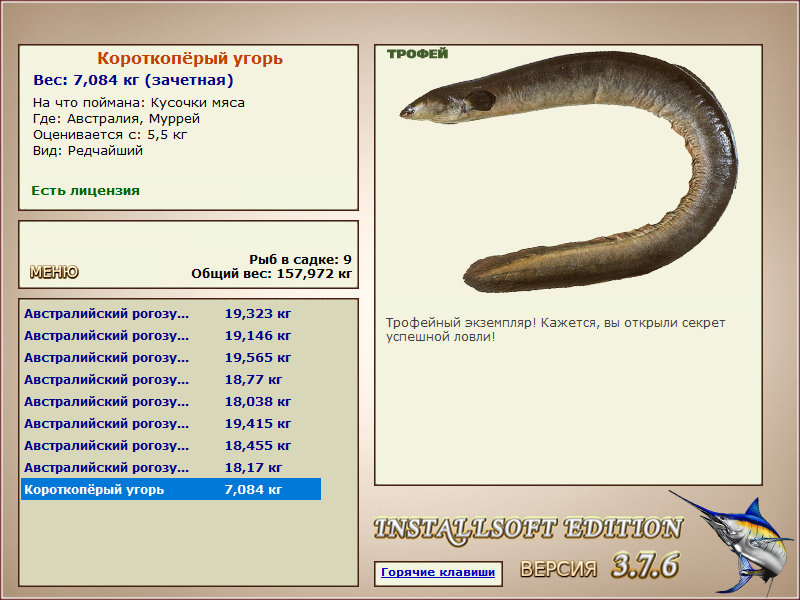Select the fish row weighing 19,146 кг
This screenshot has width=800, height=600.
click(x=171, y=336)
